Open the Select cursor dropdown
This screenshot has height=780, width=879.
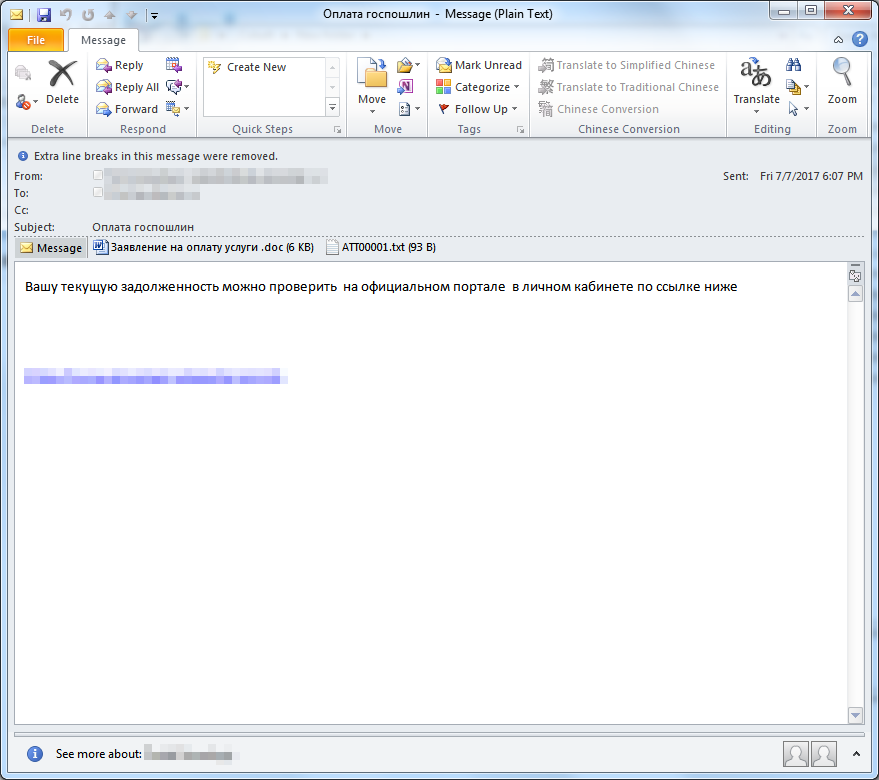[x=798, y=109]
